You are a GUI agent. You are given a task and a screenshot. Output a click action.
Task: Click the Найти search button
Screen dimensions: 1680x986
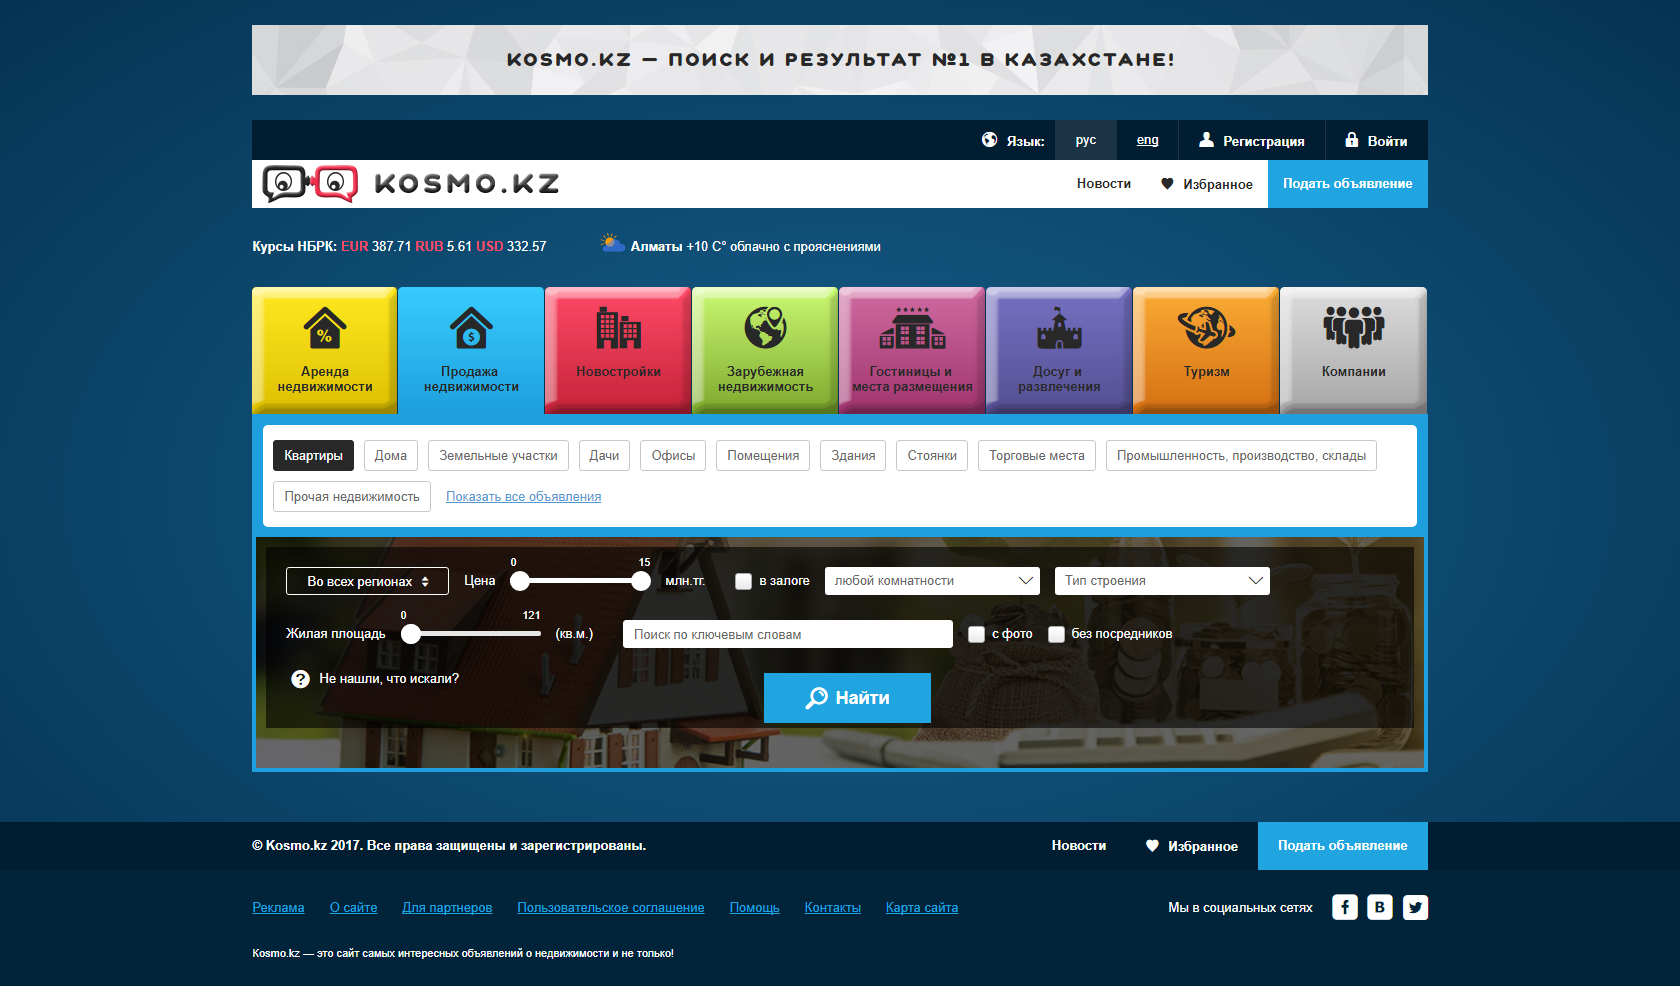(x=847, y=698)
